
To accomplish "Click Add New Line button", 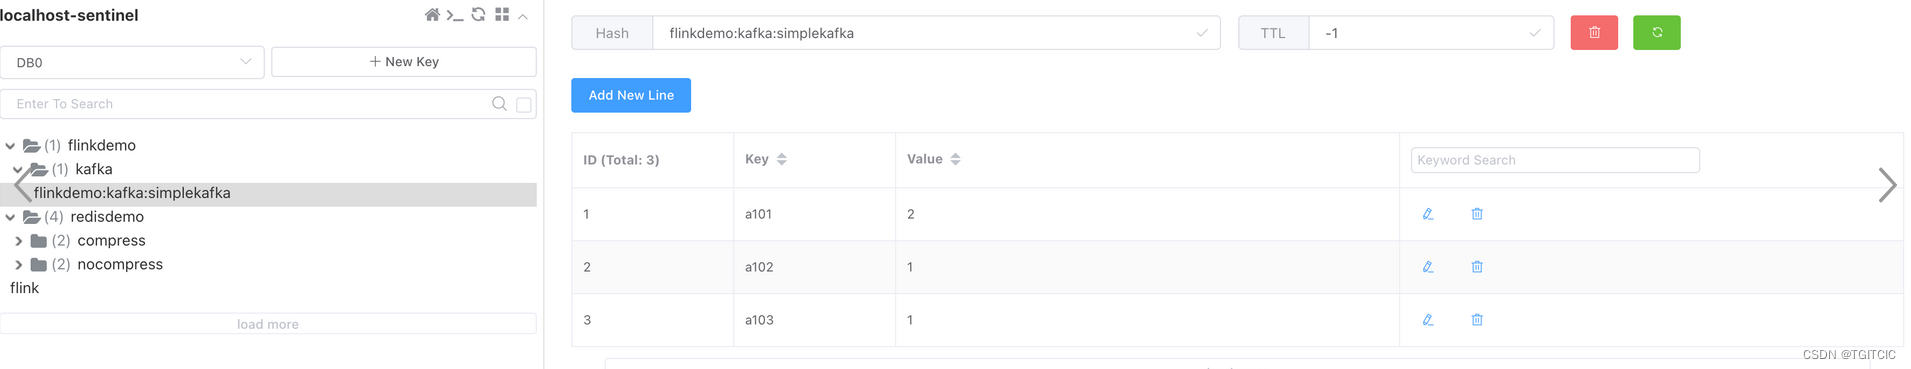I will pos(631,95).
